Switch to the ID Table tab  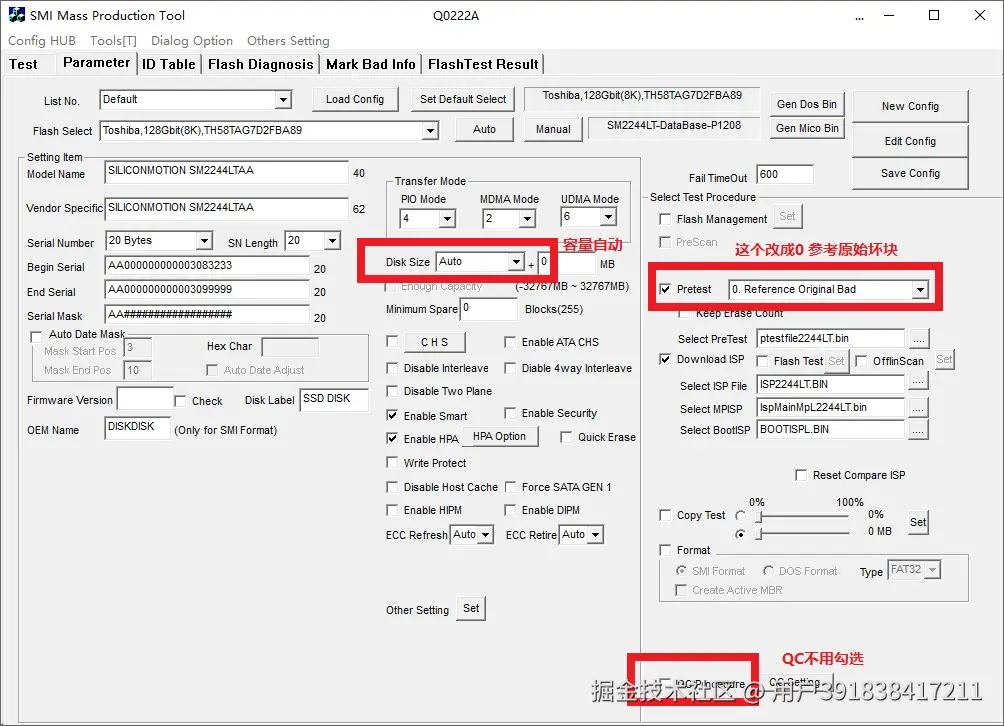[x=168, y=64]
